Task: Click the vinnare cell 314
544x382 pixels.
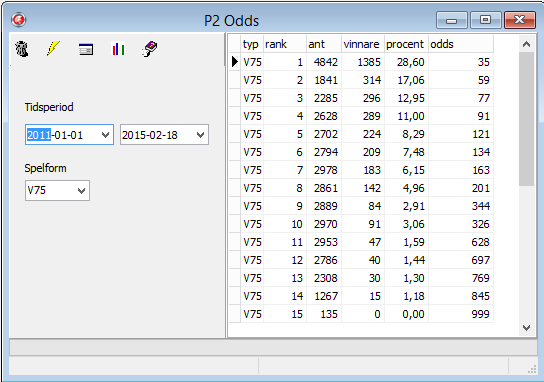Action: point(363,80)
